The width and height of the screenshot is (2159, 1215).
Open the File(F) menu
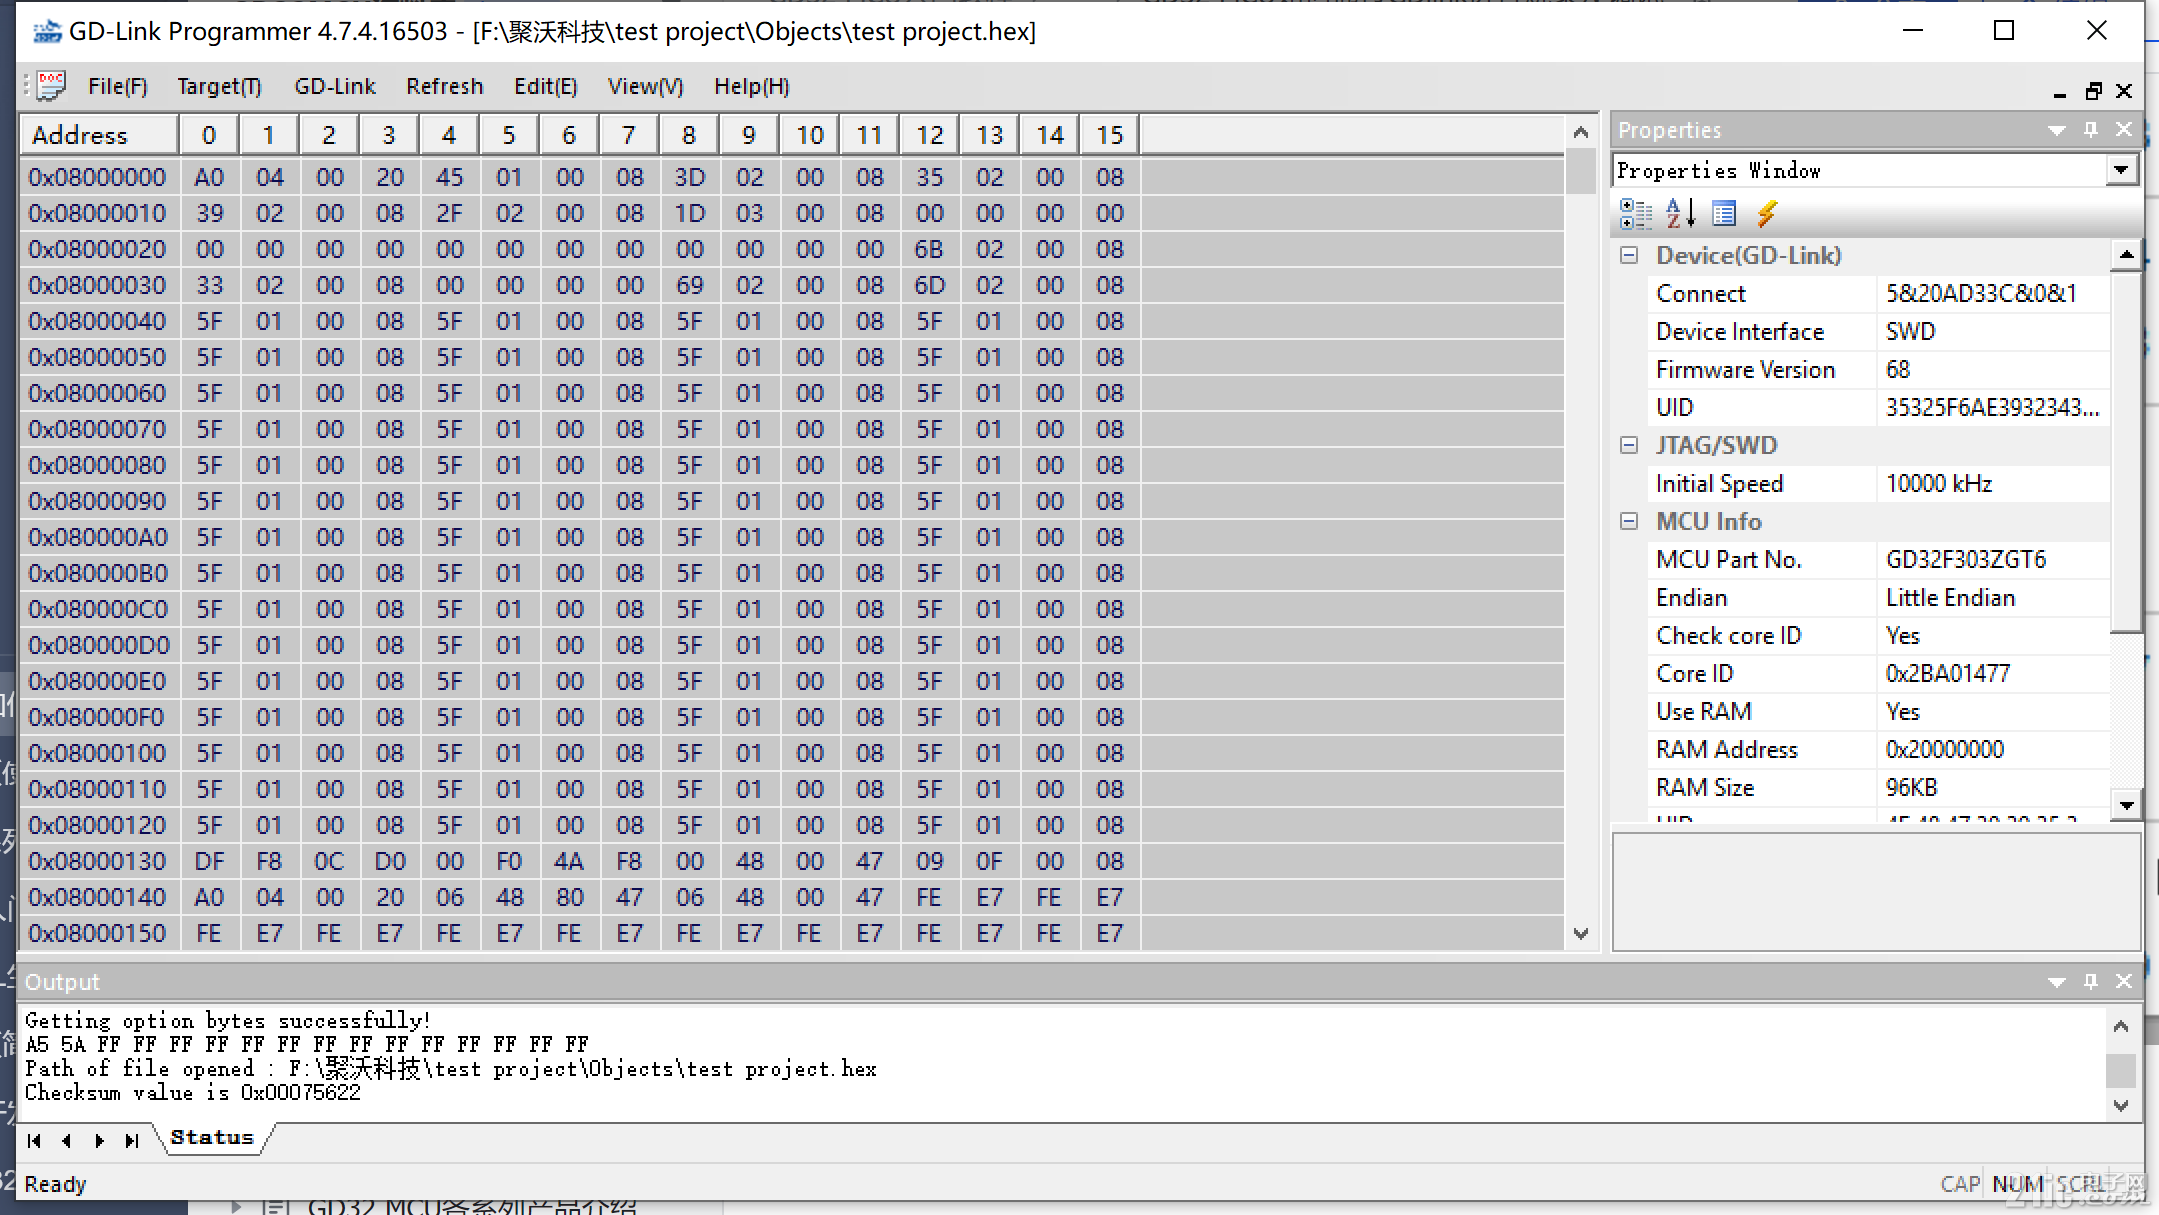pos(117,87)
